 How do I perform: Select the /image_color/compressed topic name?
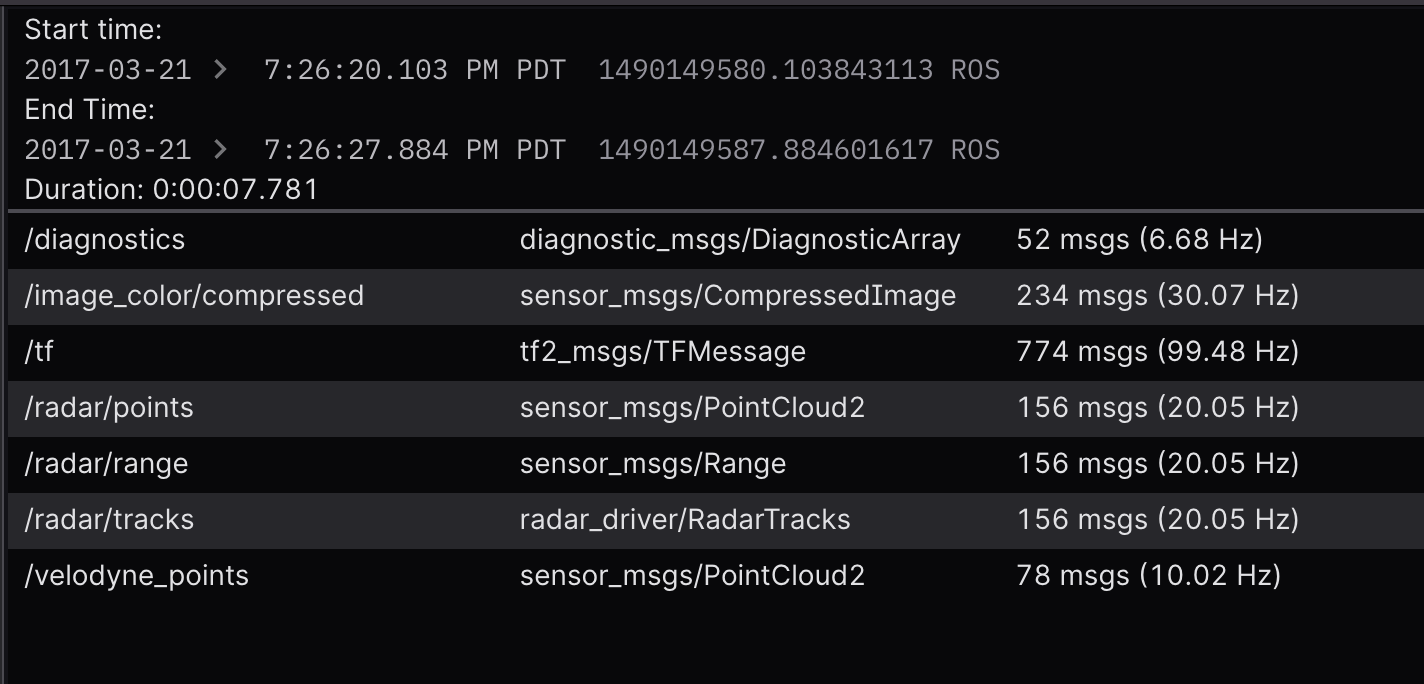click(194, 296)
